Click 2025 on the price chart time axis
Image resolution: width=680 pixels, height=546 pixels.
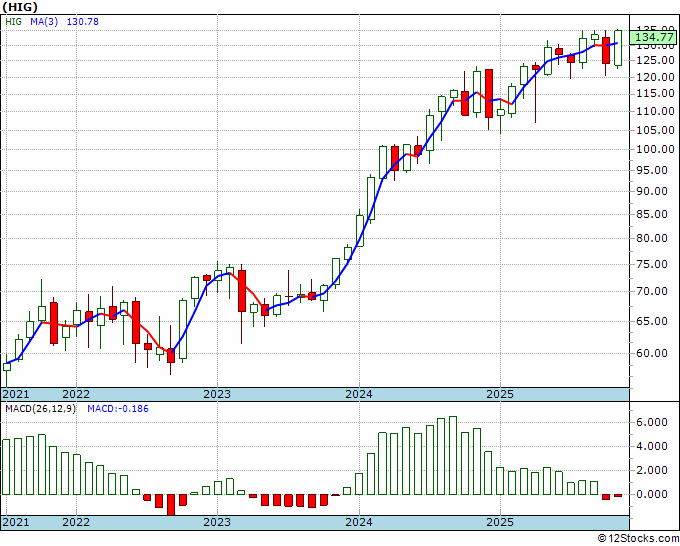500,394
